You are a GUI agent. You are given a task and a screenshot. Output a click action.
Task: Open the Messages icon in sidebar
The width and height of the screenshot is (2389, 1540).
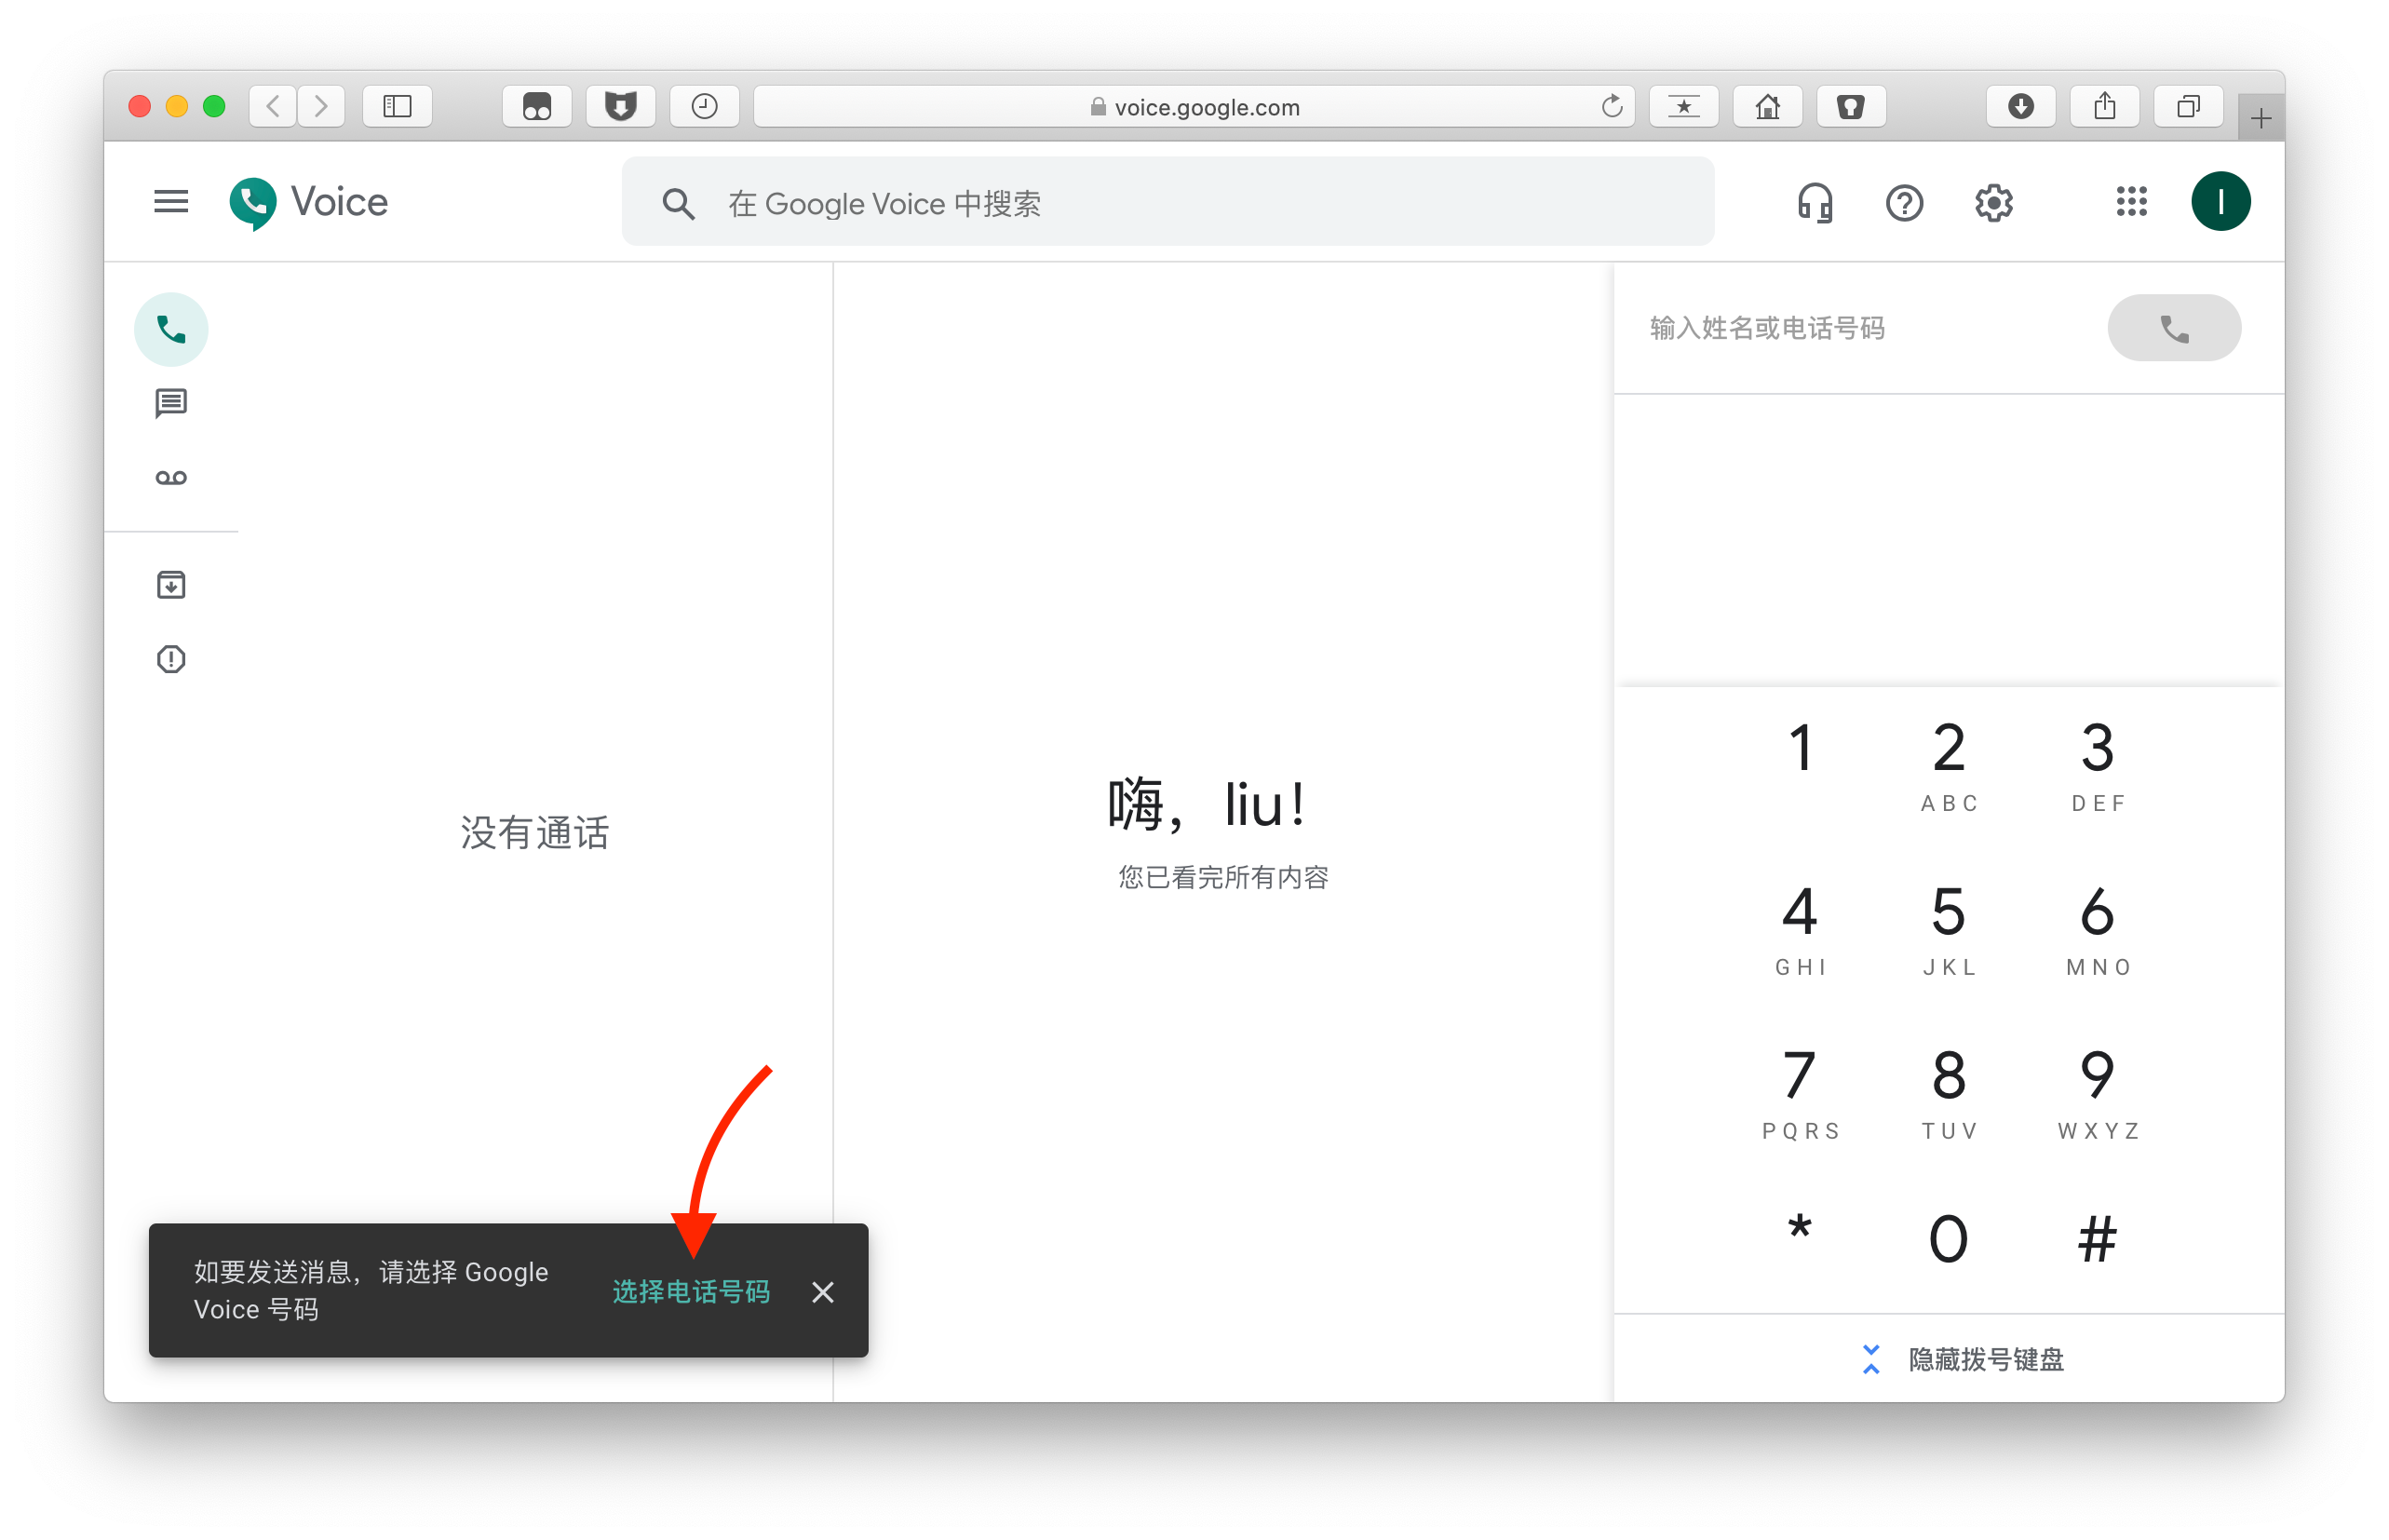(171, 404)
